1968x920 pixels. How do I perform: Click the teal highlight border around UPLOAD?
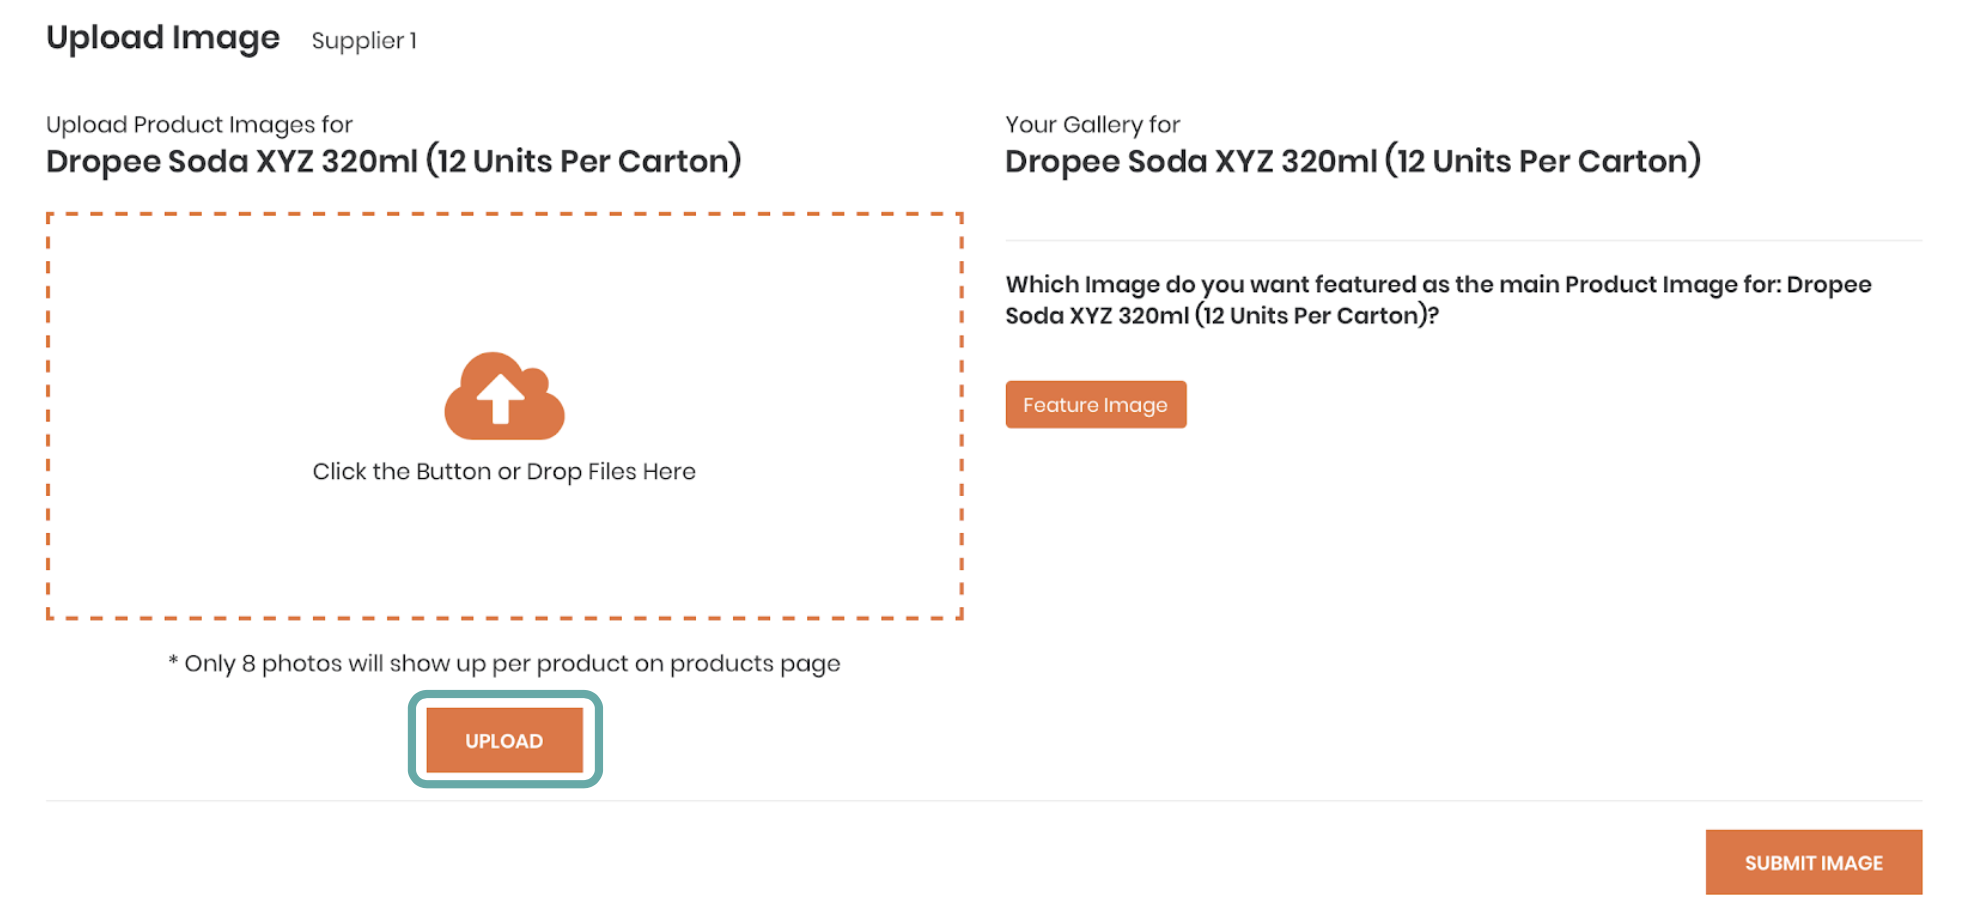click(504, 696)
